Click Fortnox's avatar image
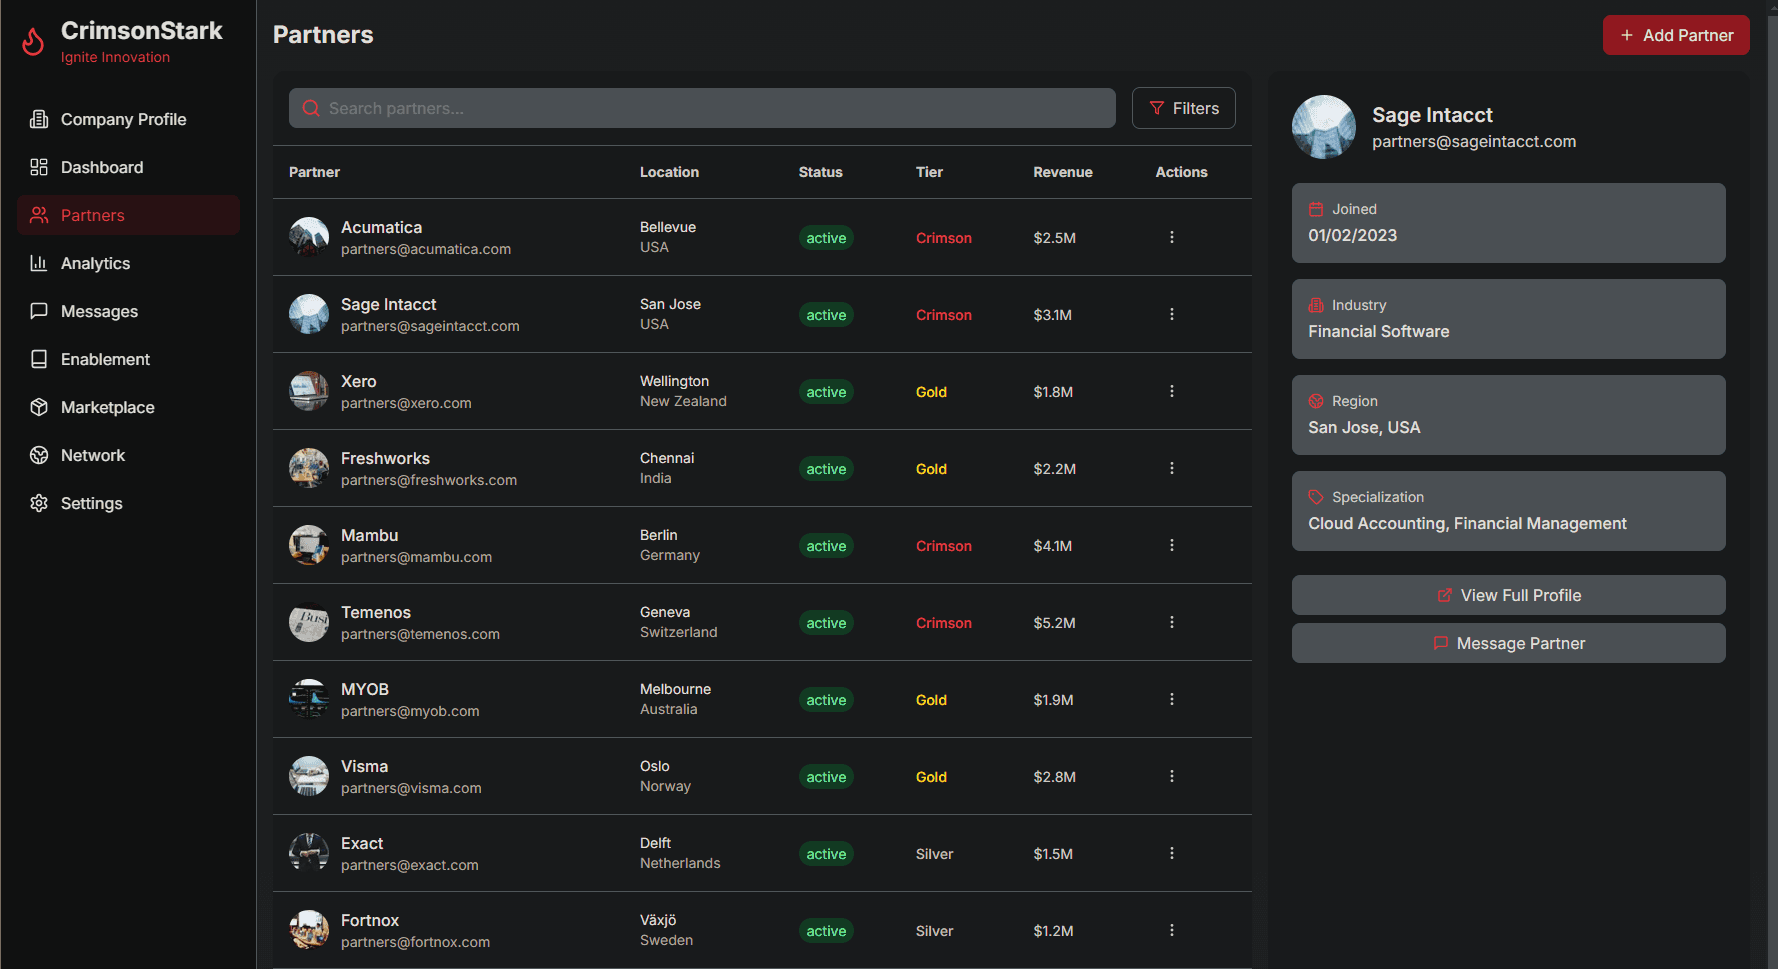Screen dimensions: 1778x969 point(309,930)
